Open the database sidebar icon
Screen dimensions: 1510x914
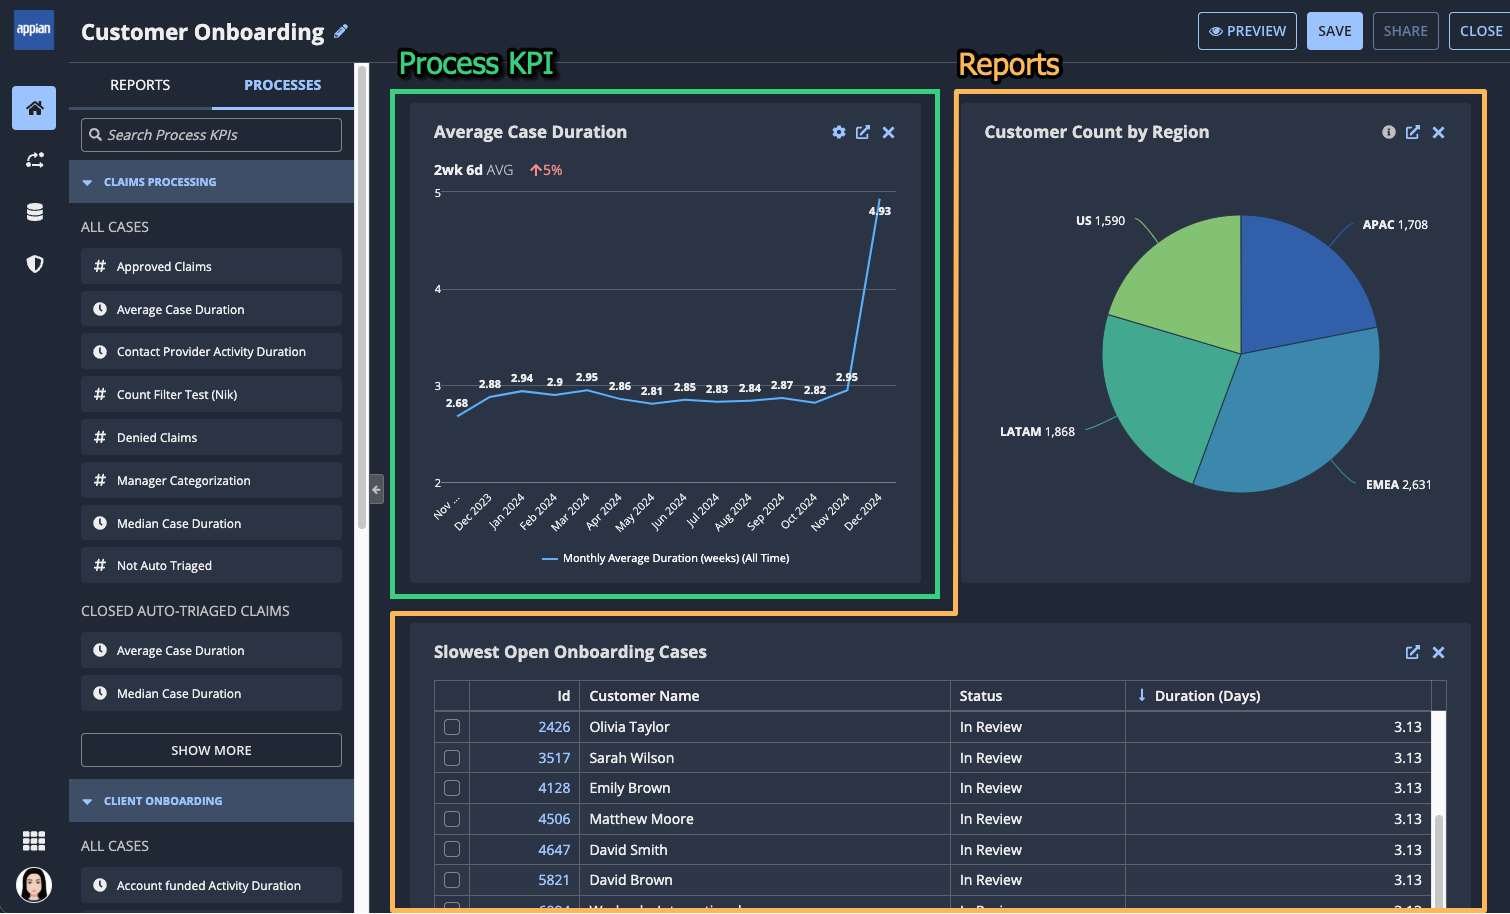click(34, 212)
